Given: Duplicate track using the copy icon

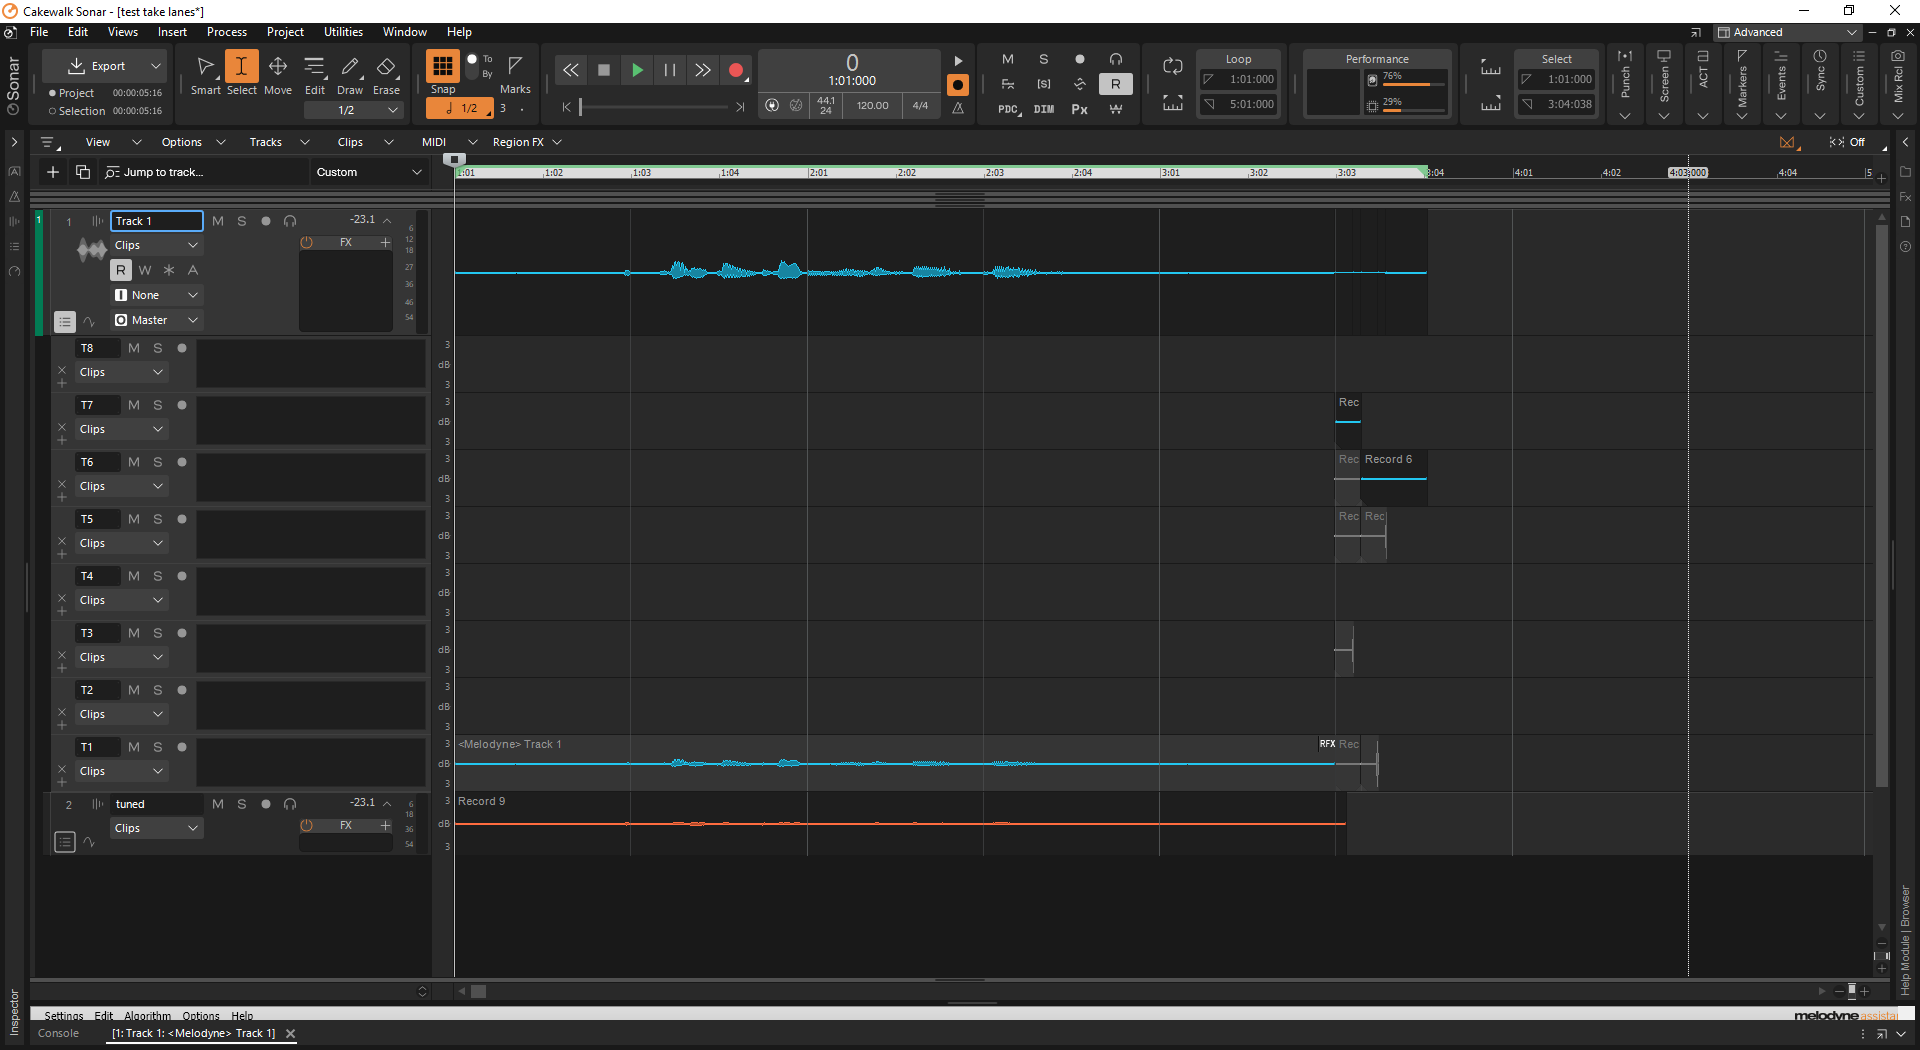Looking at the screenshot, I should 83,172.
